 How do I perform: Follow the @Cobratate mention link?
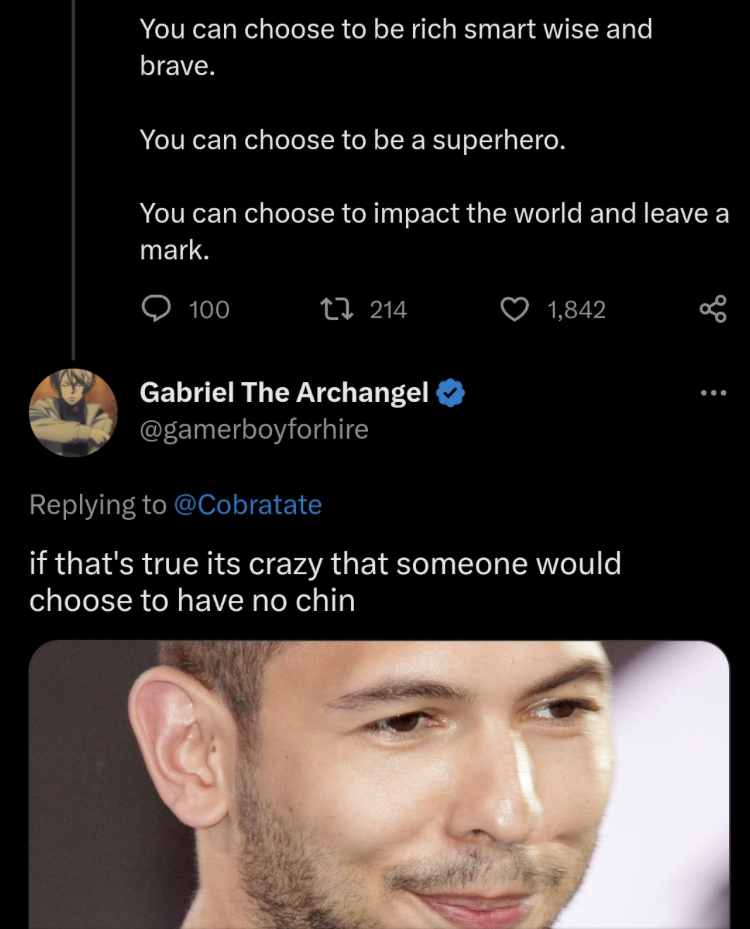248,505
